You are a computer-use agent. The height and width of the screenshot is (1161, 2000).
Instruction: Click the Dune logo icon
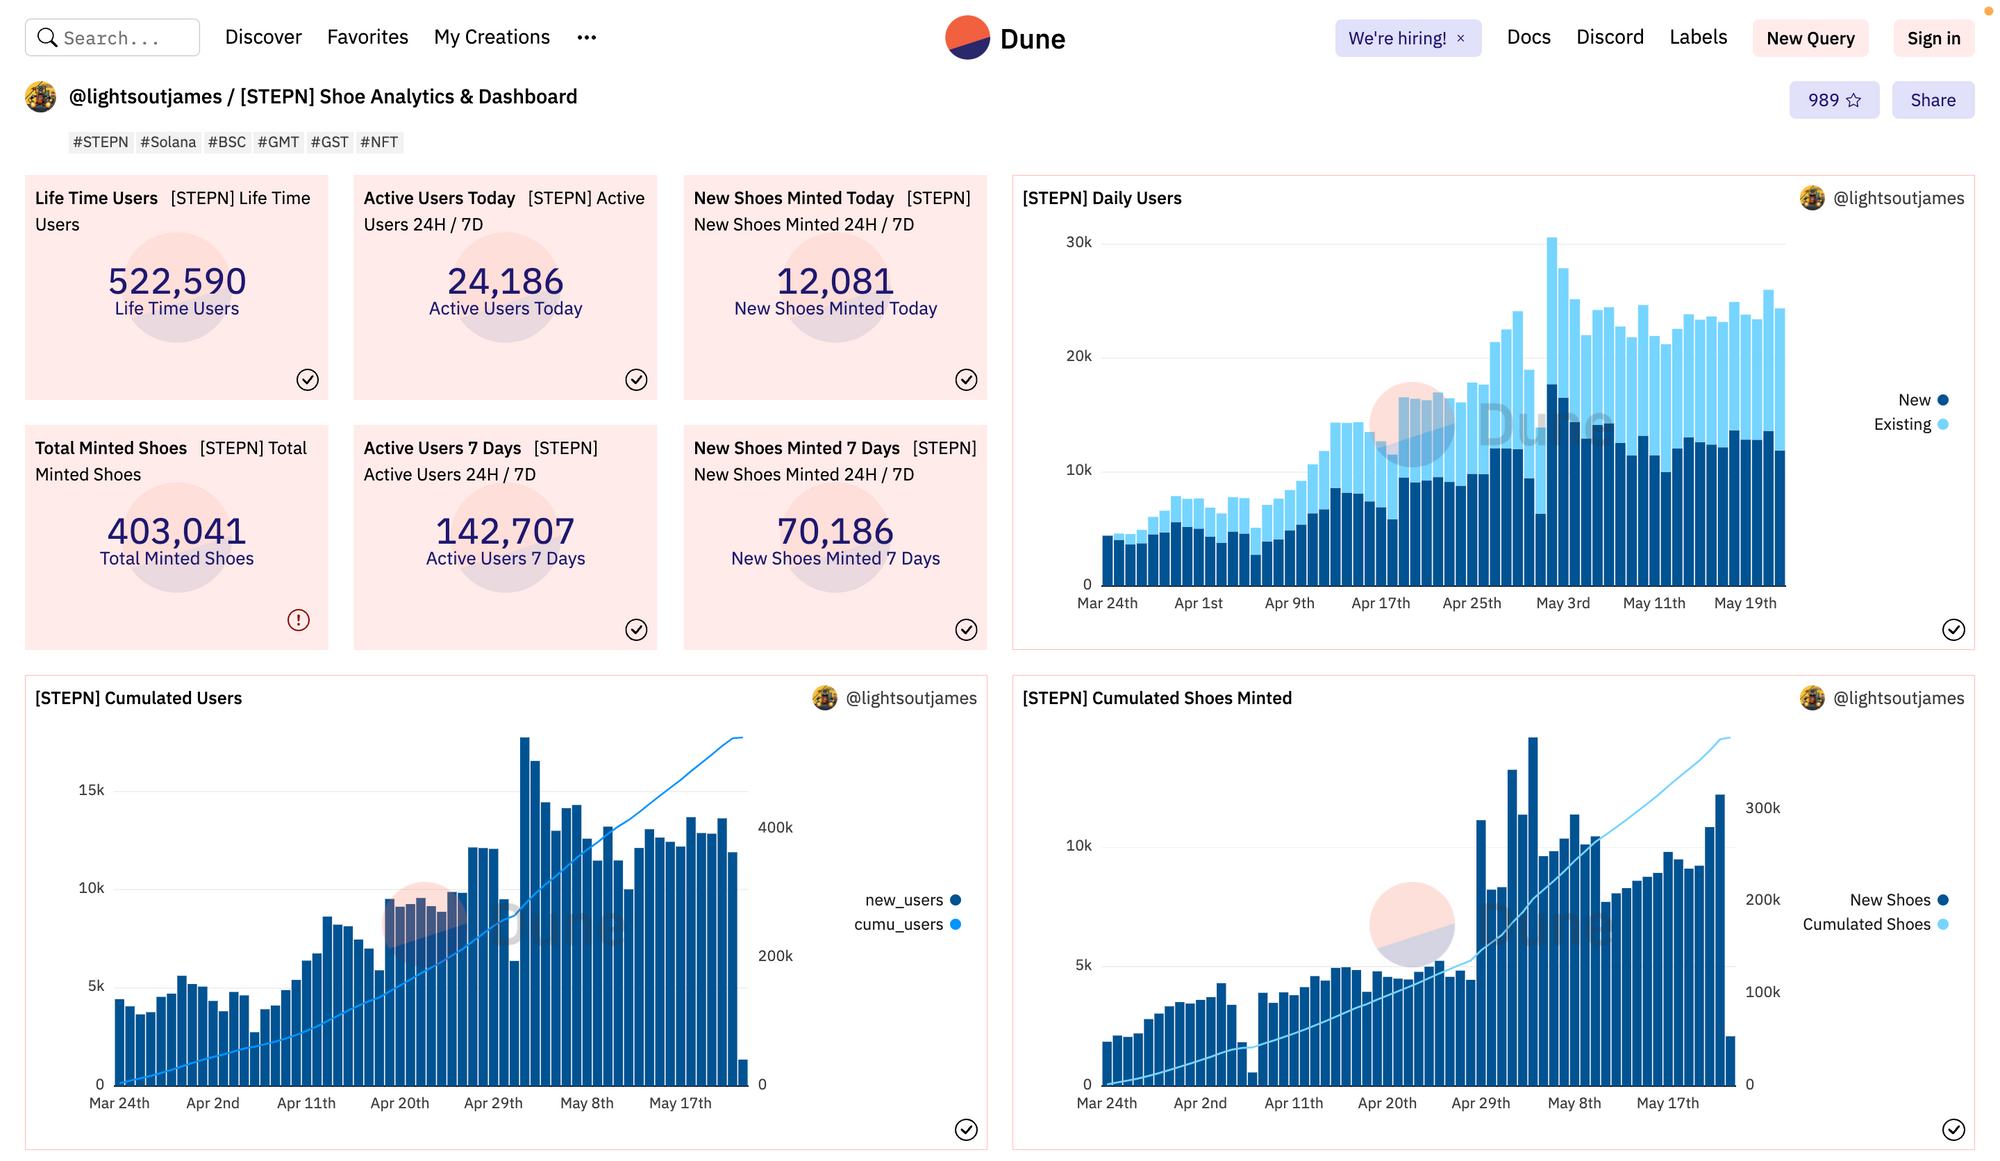pos(967,38)
